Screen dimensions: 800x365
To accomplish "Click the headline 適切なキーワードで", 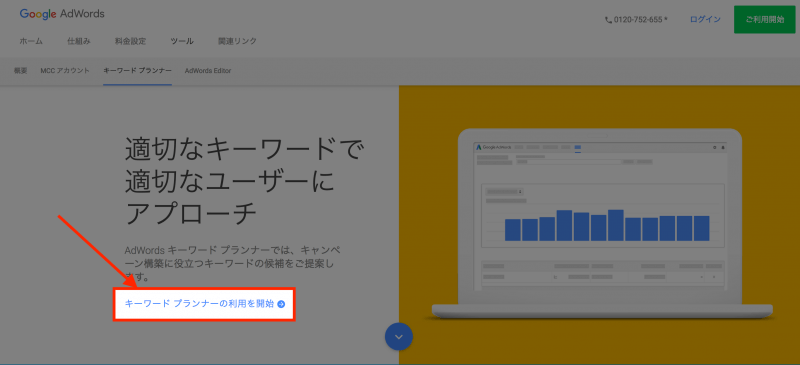I will click(x=244, y=150).
